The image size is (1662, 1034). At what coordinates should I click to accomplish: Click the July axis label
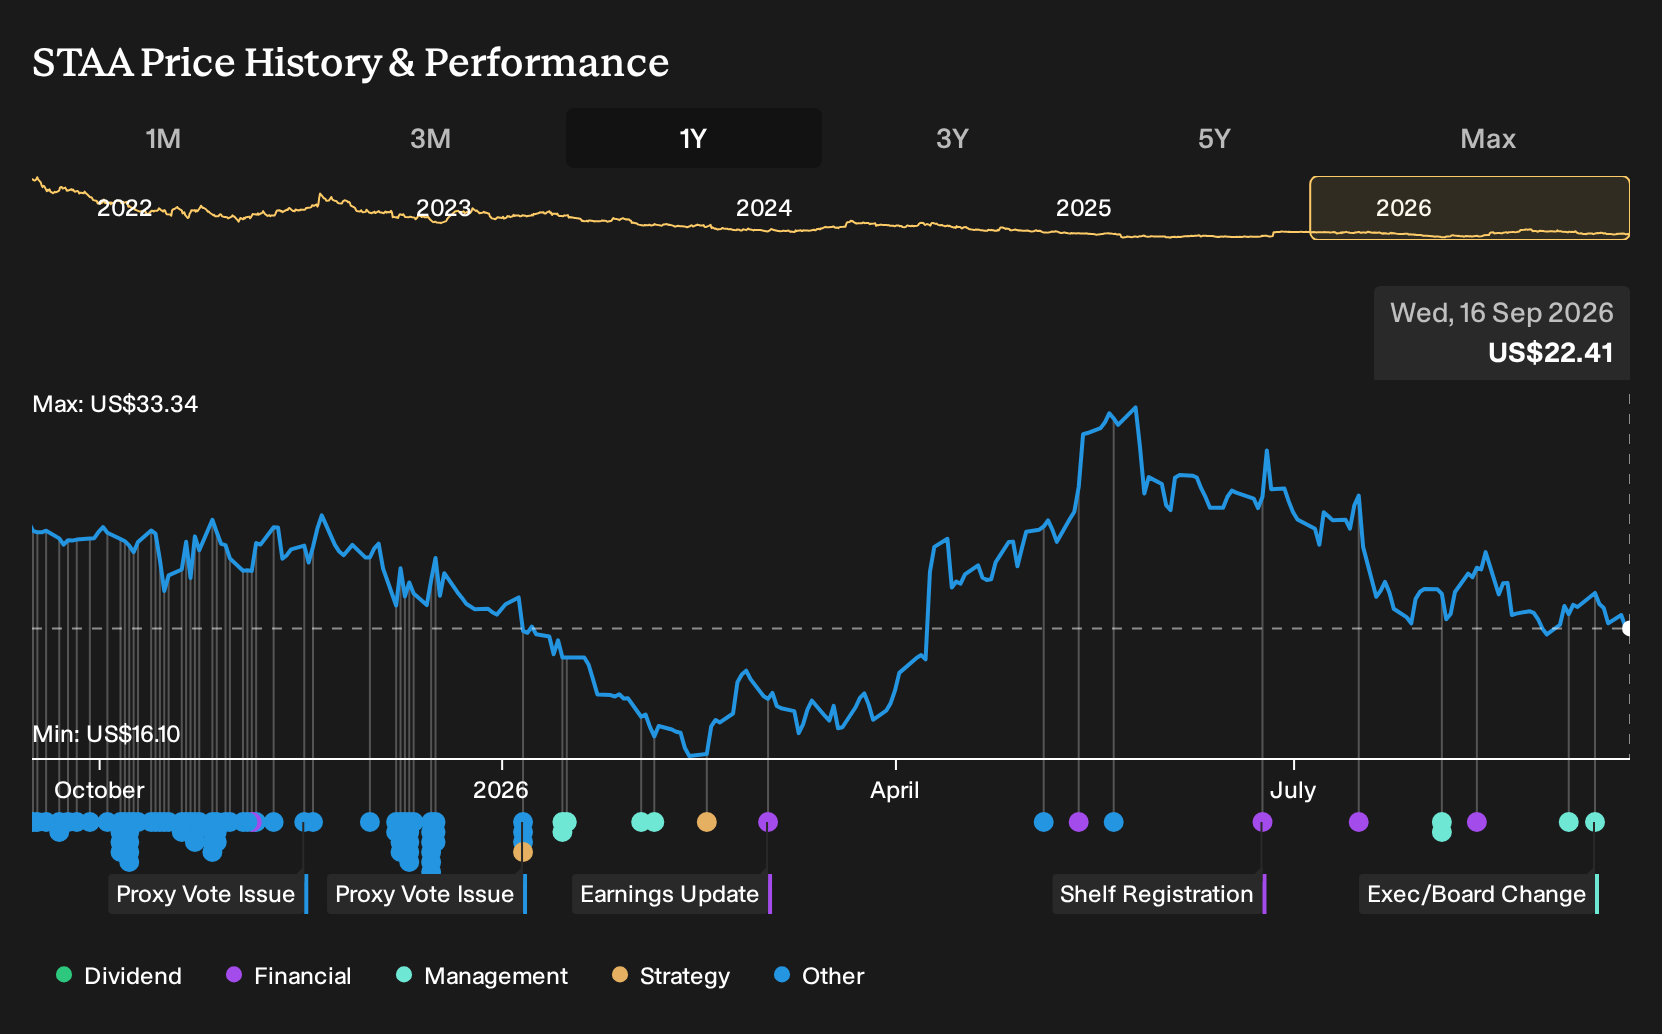(1293, 790)
